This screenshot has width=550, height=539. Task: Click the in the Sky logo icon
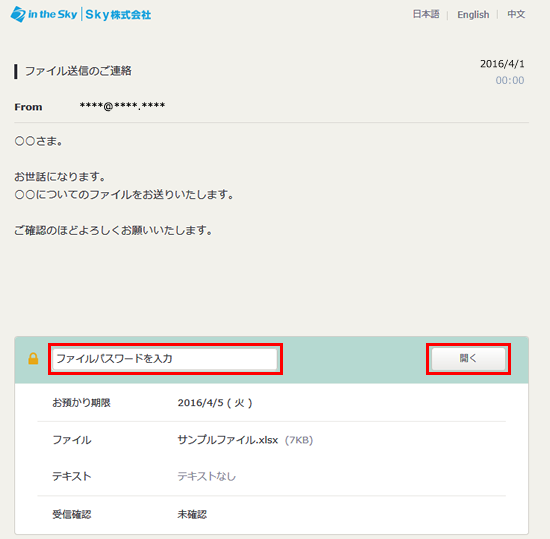pyautogui.click(x=18, y=14)
